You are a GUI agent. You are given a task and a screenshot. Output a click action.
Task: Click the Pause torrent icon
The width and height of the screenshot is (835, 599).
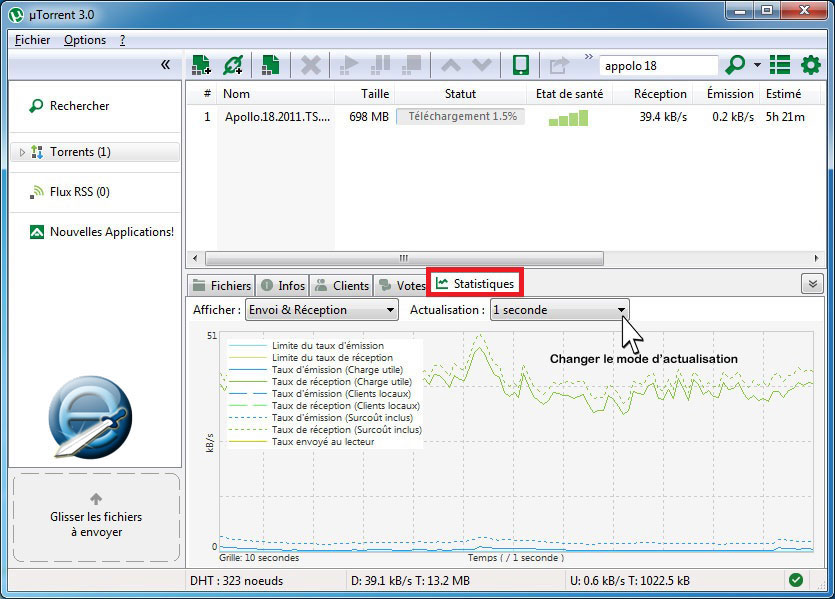pos(380,65)
